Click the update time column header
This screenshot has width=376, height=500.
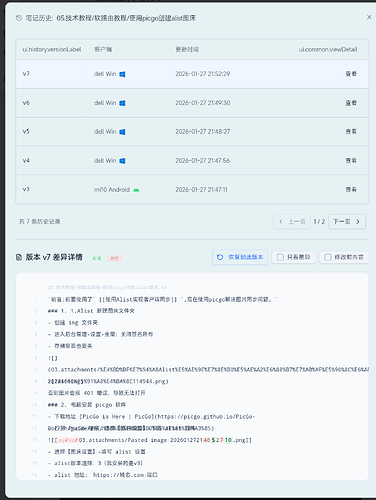(187, 49)
